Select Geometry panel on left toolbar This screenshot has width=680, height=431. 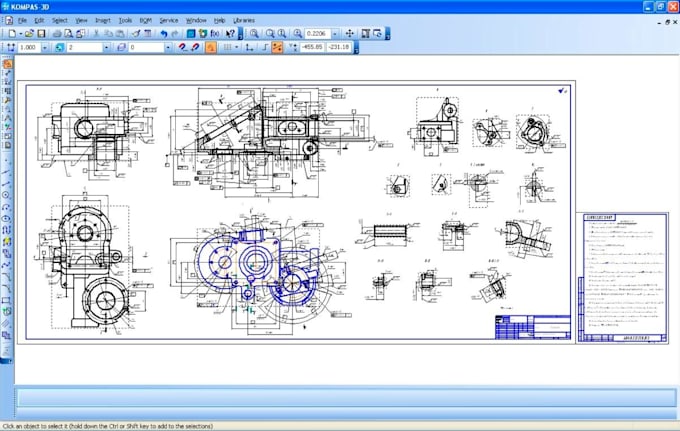(7, 64)
